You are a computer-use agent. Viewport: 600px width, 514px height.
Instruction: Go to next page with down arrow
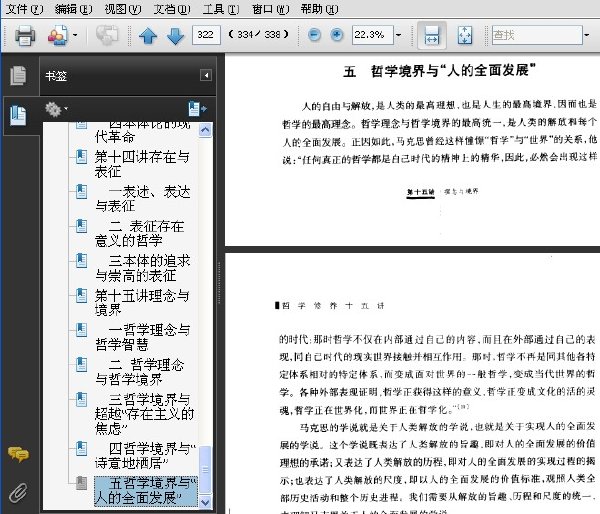(x=176, y=36)
